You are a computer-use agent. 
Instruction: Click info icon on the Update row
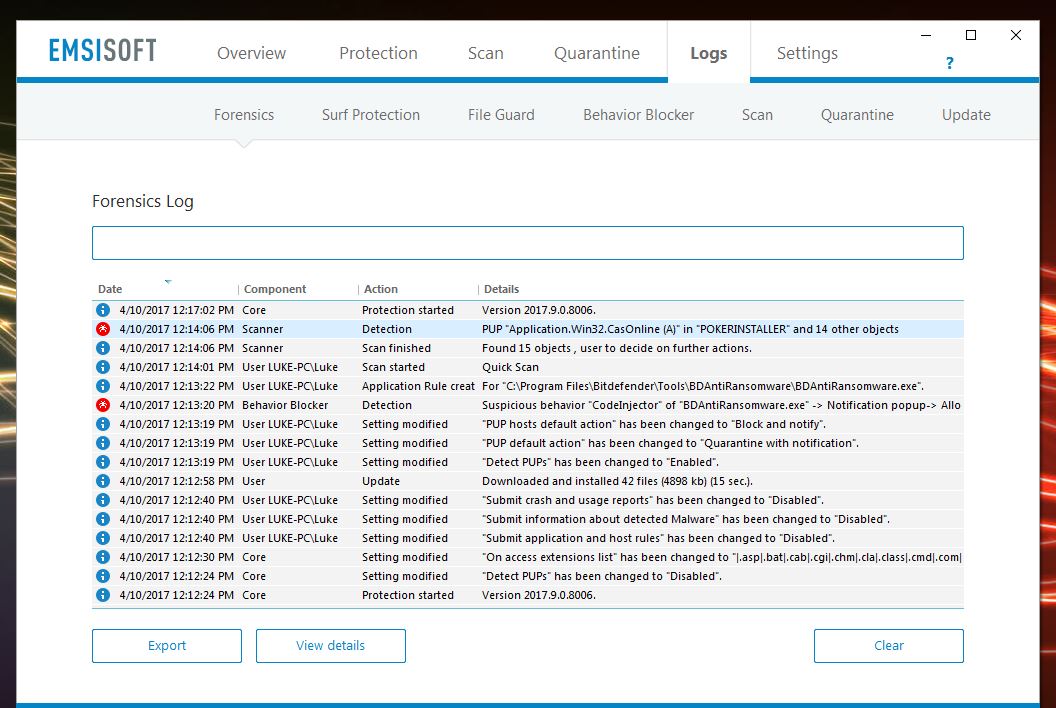pos(102,481)
